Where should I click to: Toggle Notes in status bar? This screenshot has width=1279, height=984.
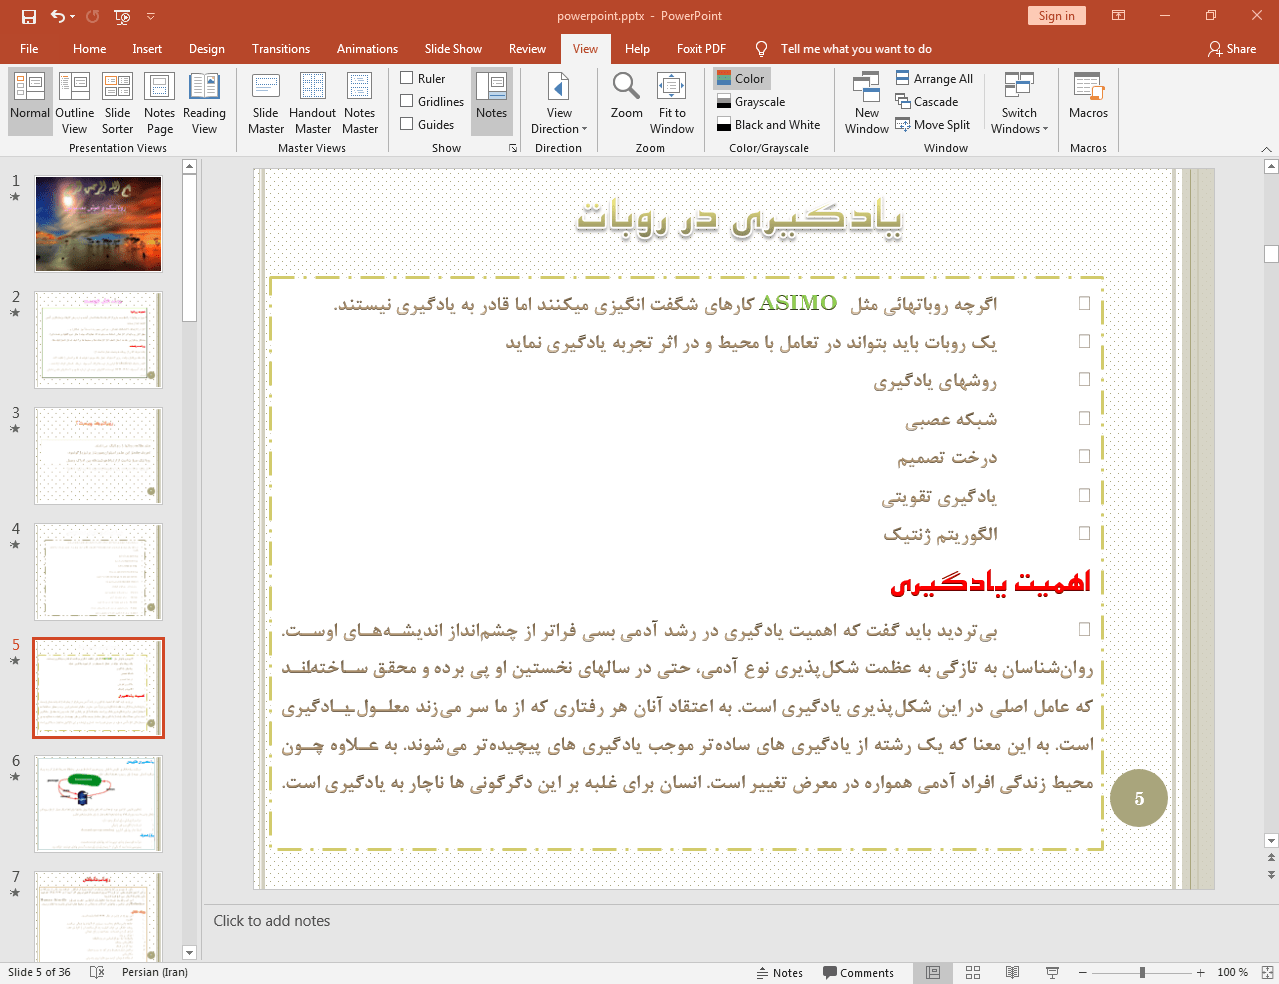pos(780,972)
